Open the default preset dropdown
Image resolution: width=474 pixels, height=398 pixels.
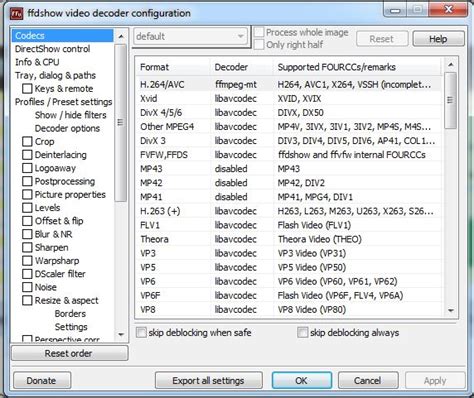[191, 36]
